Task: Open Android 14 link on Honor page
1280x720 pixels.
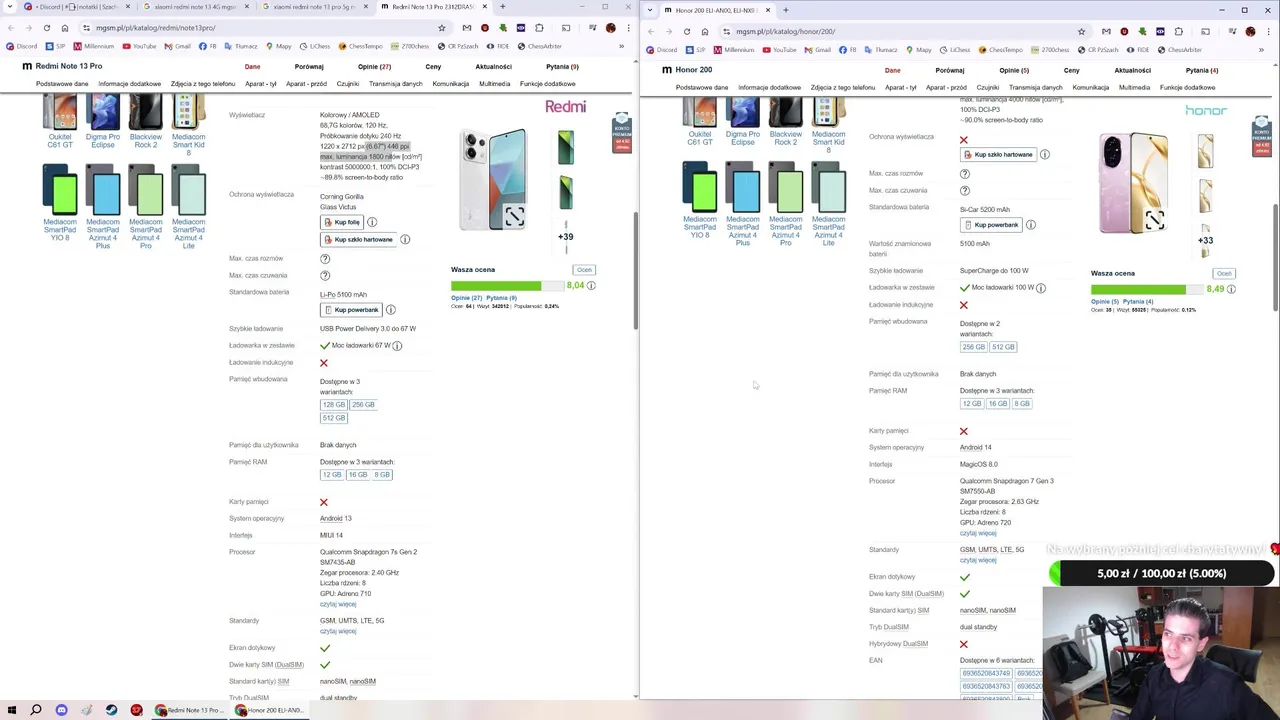Action: [975, 448]
